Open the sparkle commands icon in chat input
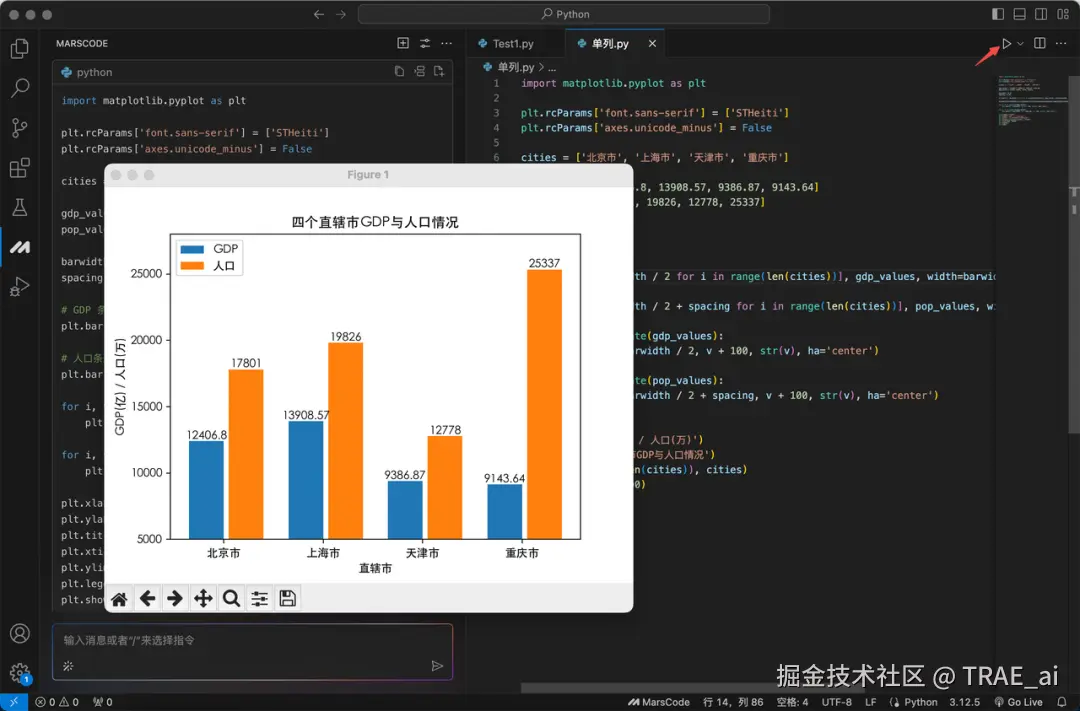Image resolution: width=1080 pixels, height=711 pixels. click(x=68, y=666)
